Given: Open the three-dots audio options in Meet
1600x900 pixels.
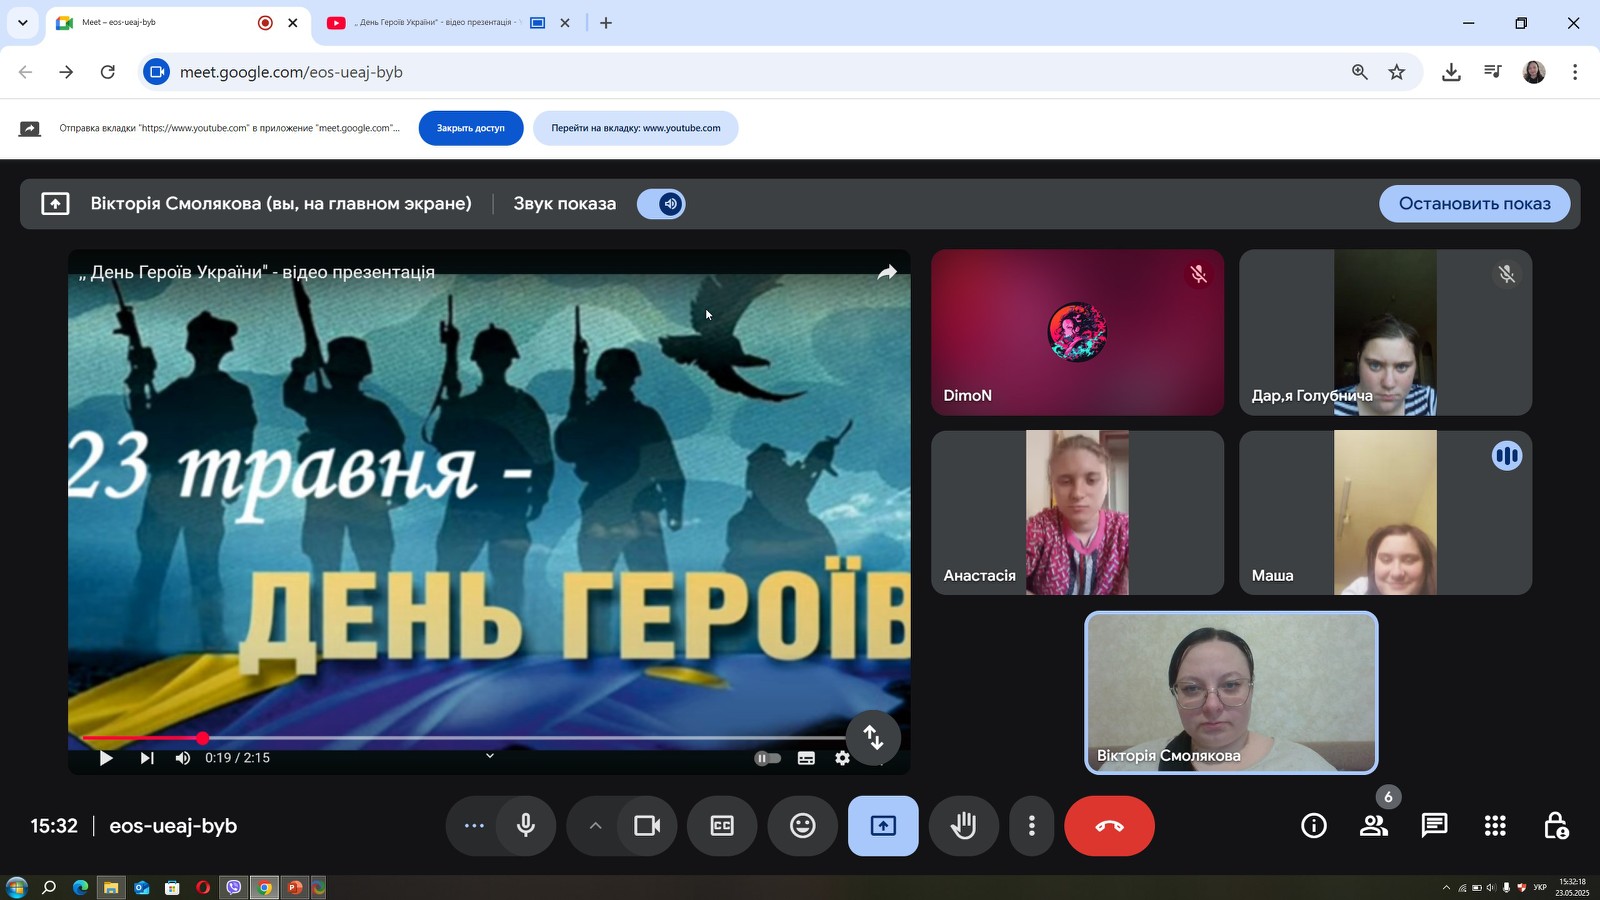Looking at the screenshot, I should pos(474,826).
